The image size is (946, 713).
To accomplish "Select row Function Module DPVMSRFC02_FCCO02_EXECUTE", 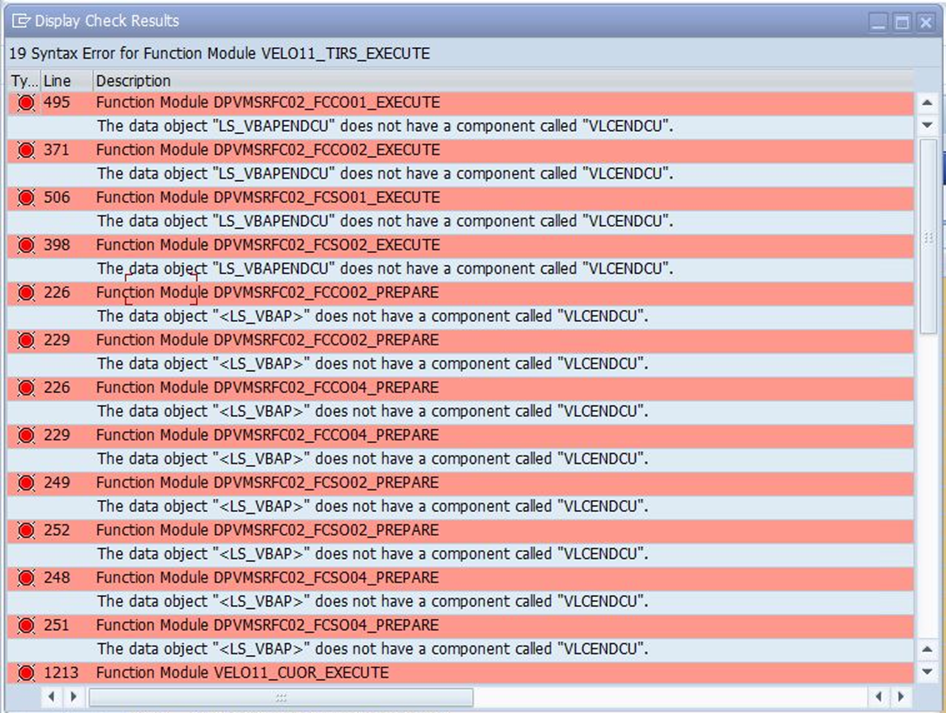I will (460, 150).
